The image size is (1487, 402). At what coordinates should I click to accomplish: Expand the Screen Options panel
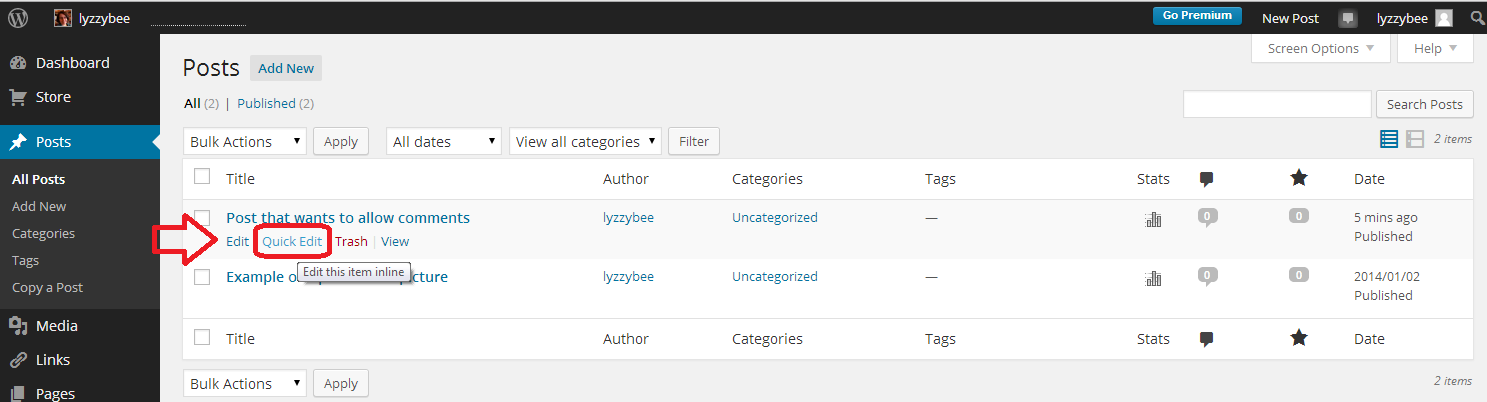tap(1320, 48)
